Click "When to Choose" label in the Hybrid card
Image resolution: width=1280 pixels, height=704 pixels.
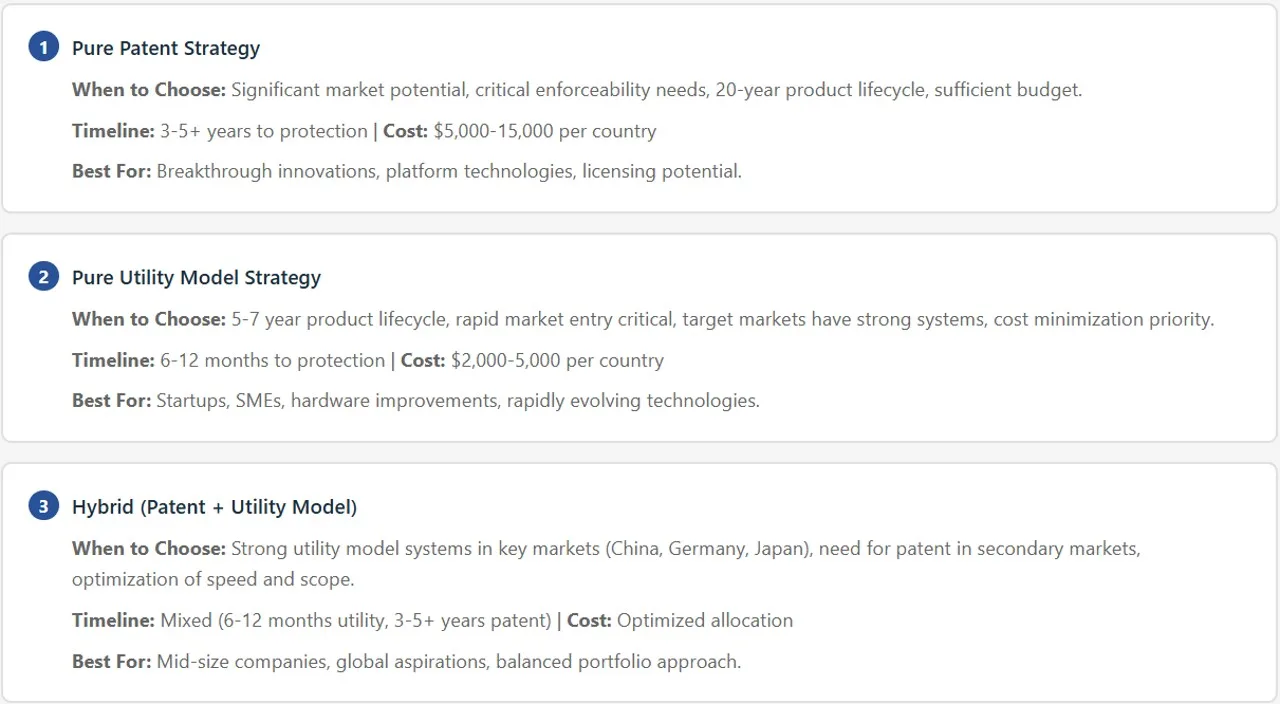[149, 549]
